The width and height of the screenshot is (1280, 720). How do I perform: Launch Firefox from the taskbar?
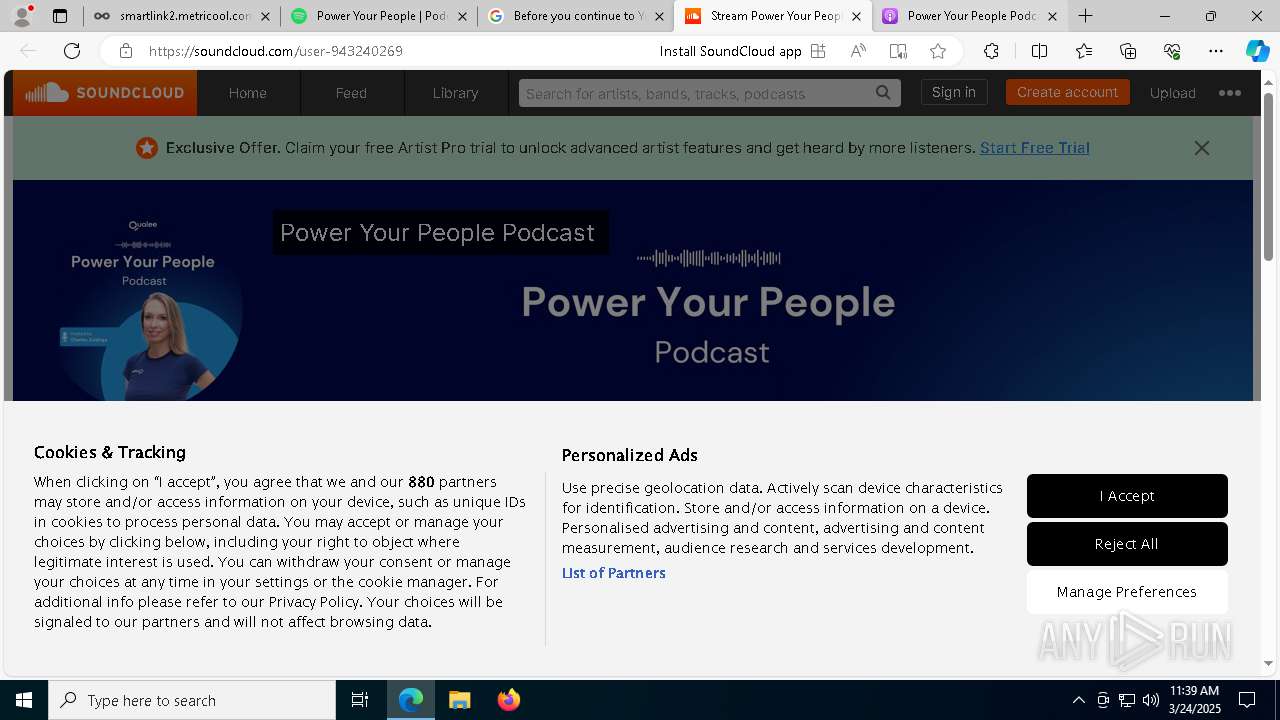[509, 700]
